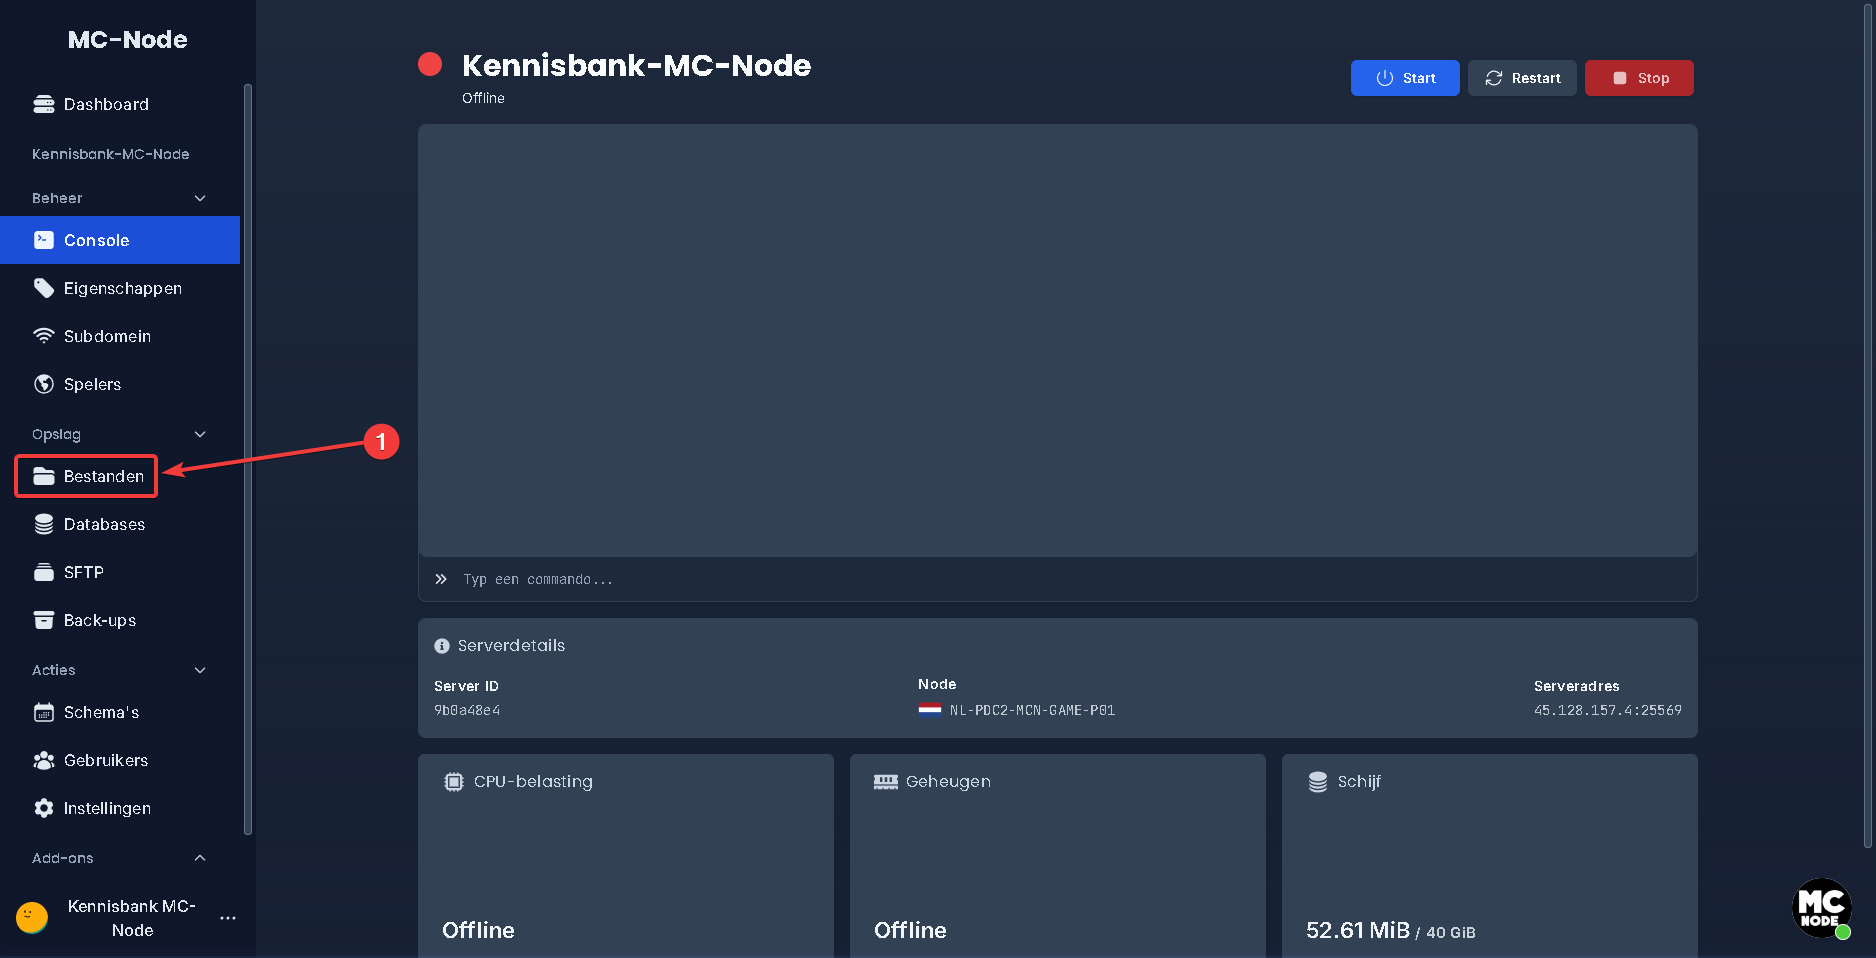The image size is (1876, 958).
Task: Click the MC Node chat widget
Action: tap(1822, 908)
